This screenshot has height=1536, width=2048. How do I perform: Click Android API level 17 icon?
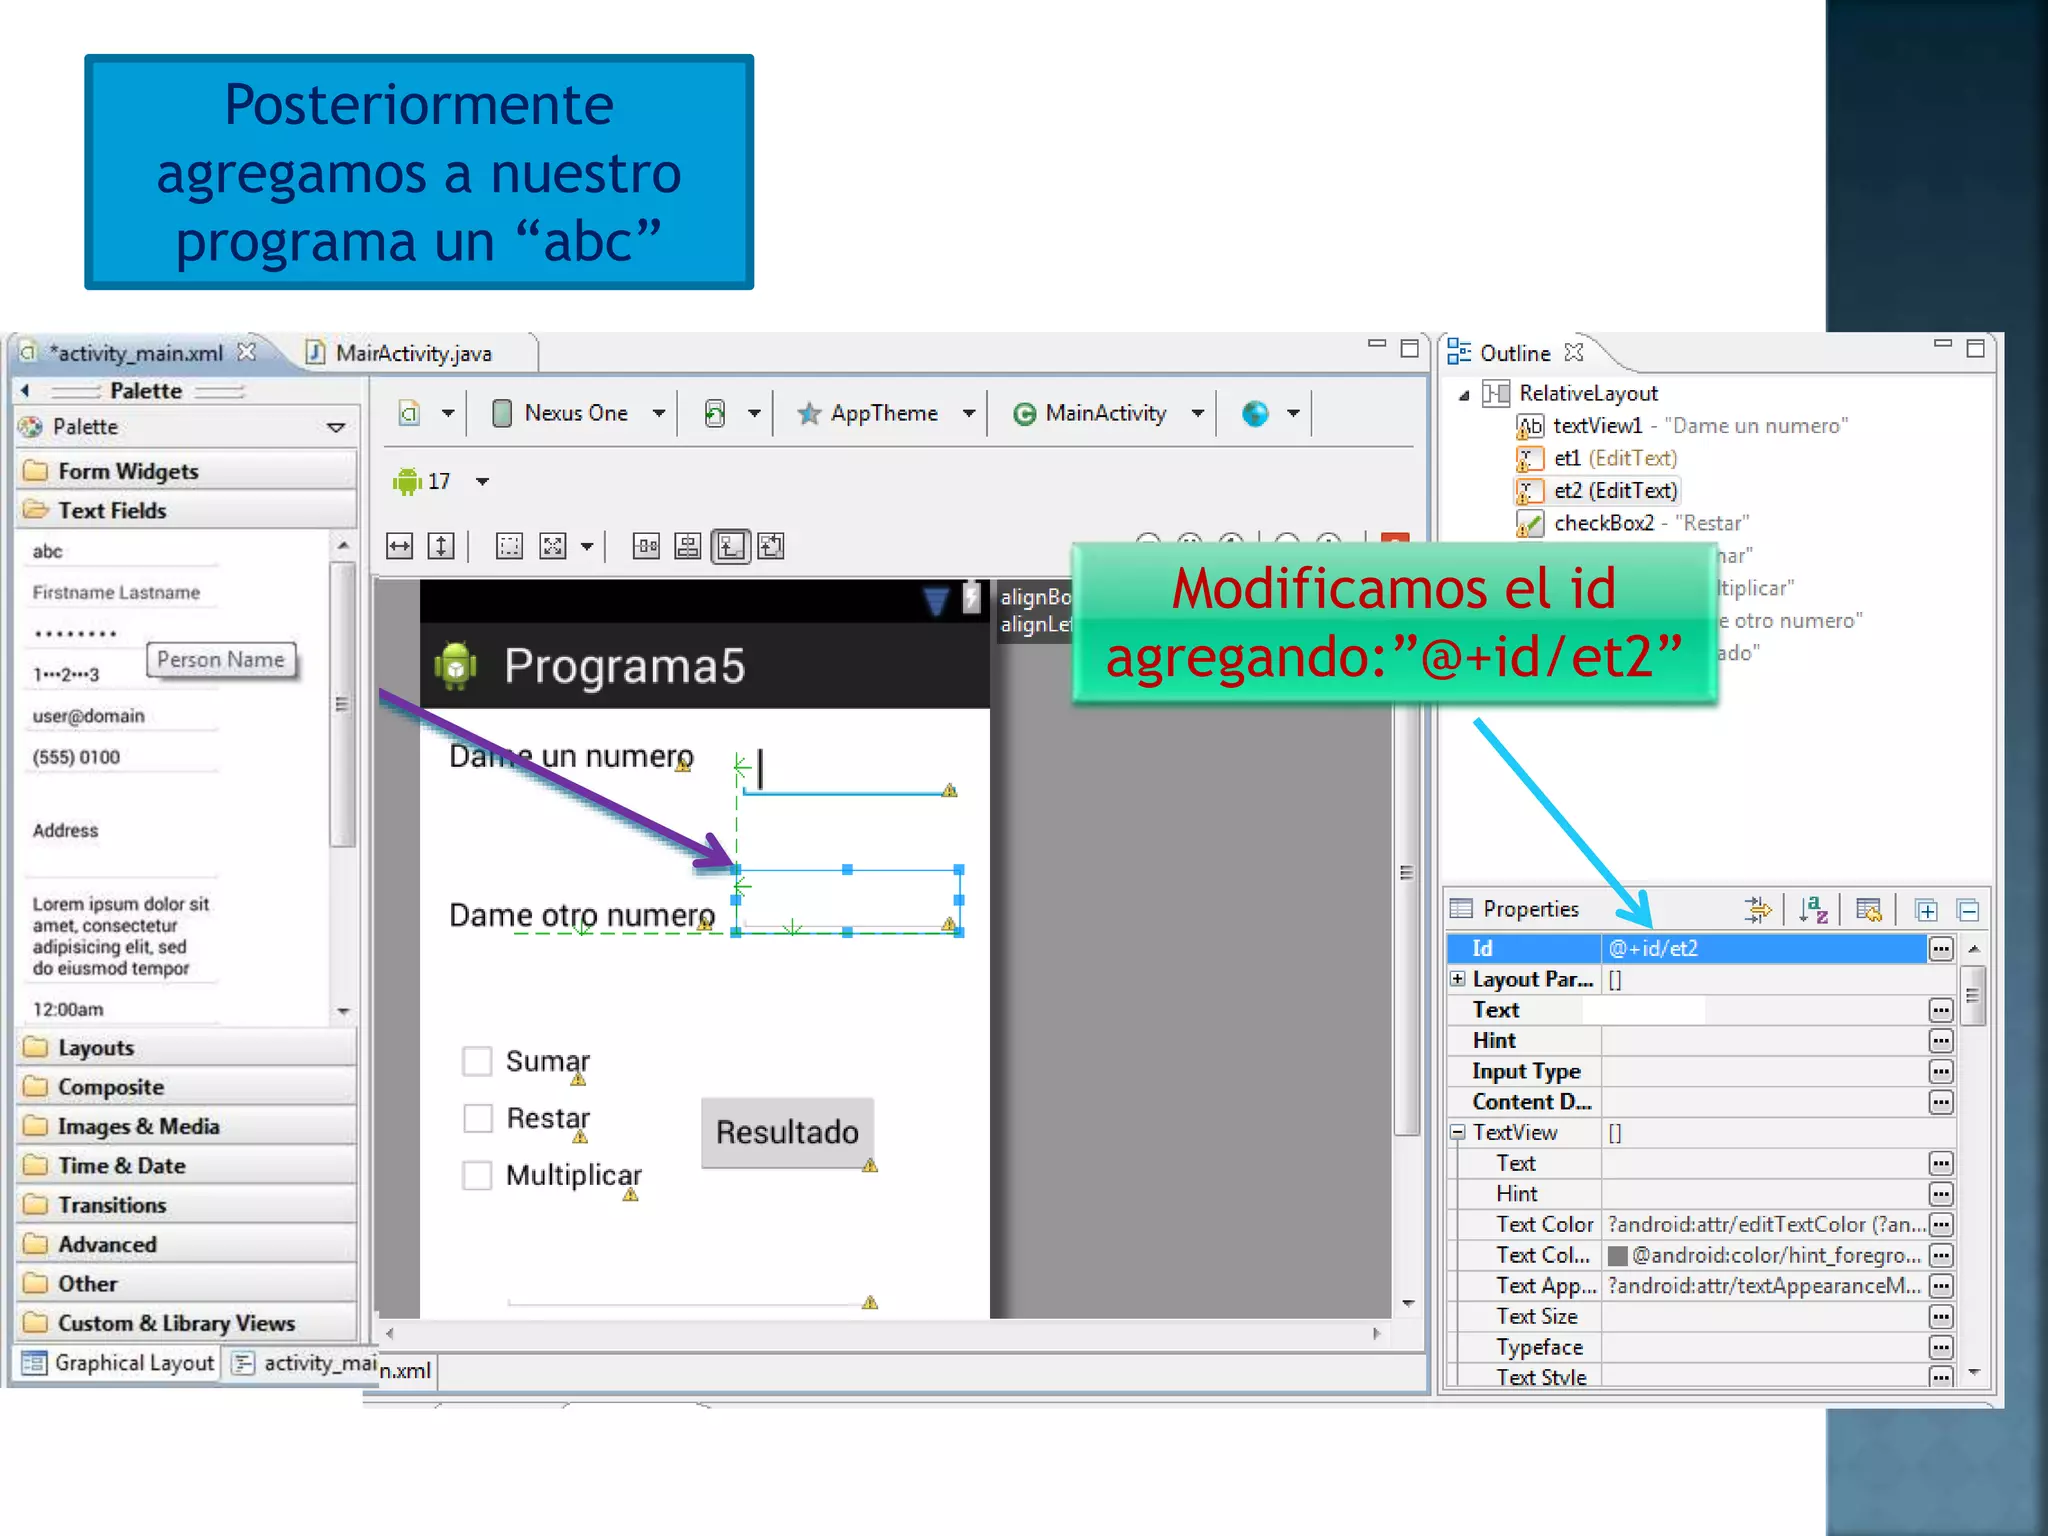tap(407, 481)
